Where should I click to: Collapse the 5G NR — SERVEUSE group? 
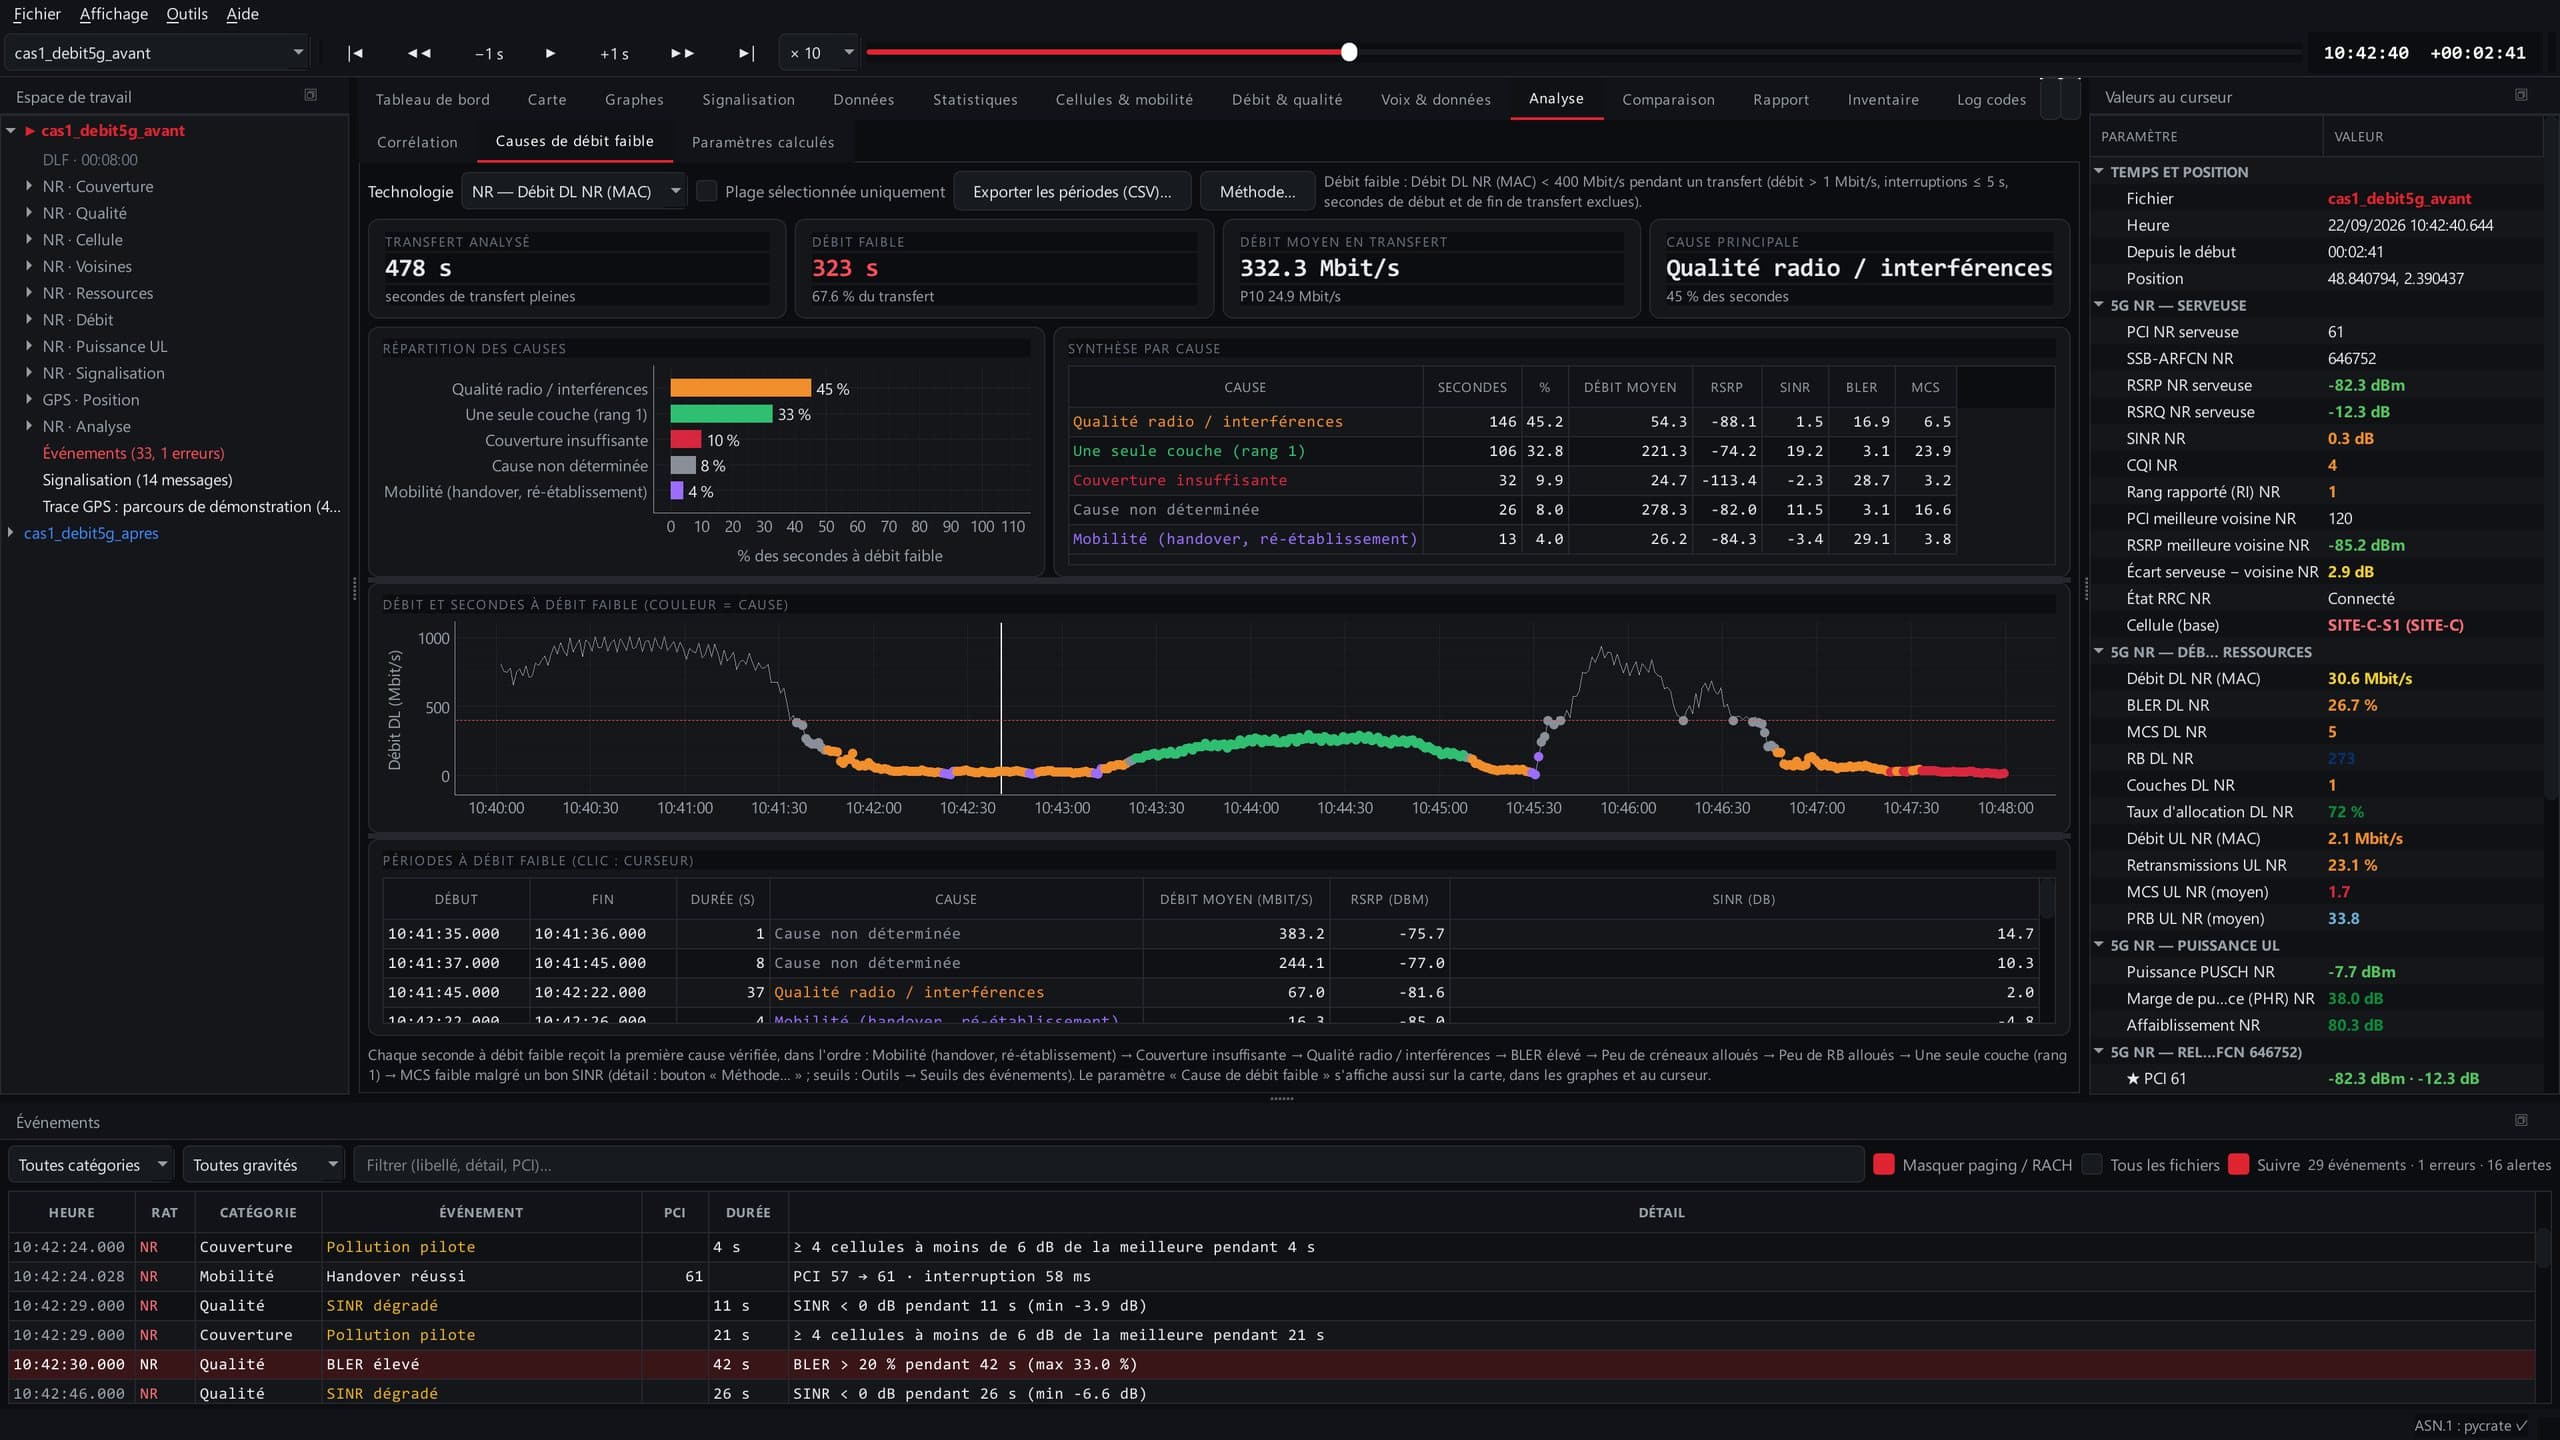coord(2099,305)
